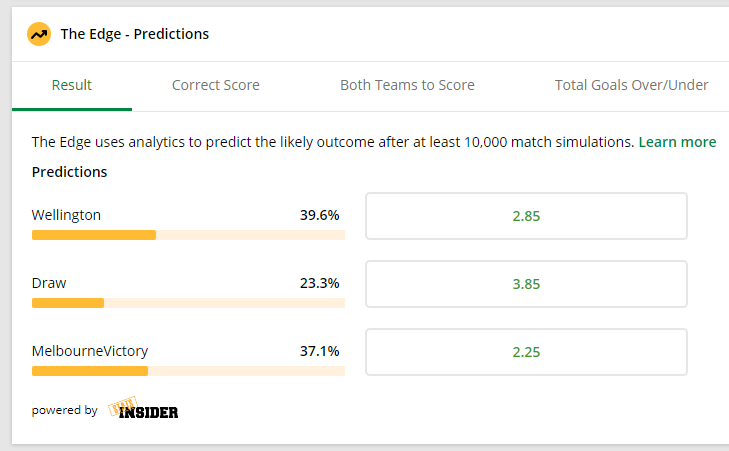This screenshot has height=451, width=729.
Task: Click the 39.6% Wellington percentage
Action: pyautogui.click(x=319, y=215)
